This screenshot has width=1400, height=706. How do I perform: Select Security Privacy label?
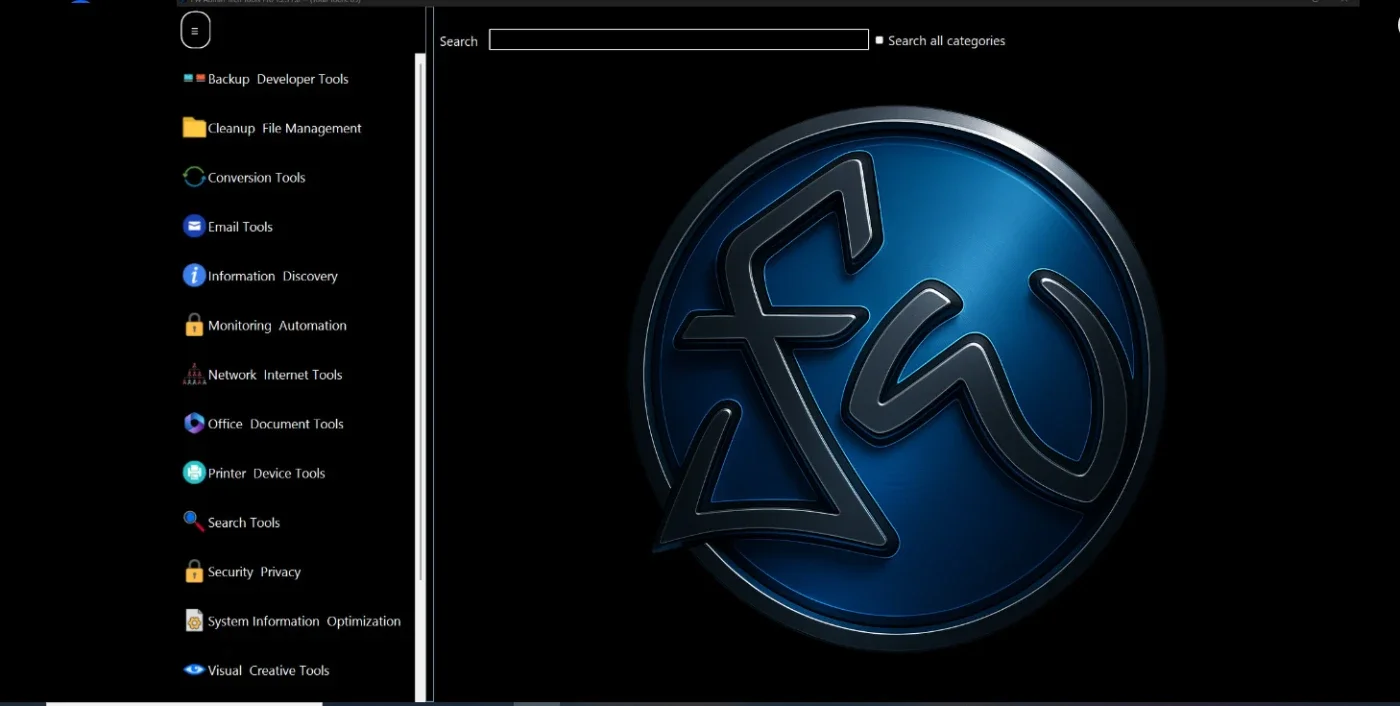[x=254, y=572]
